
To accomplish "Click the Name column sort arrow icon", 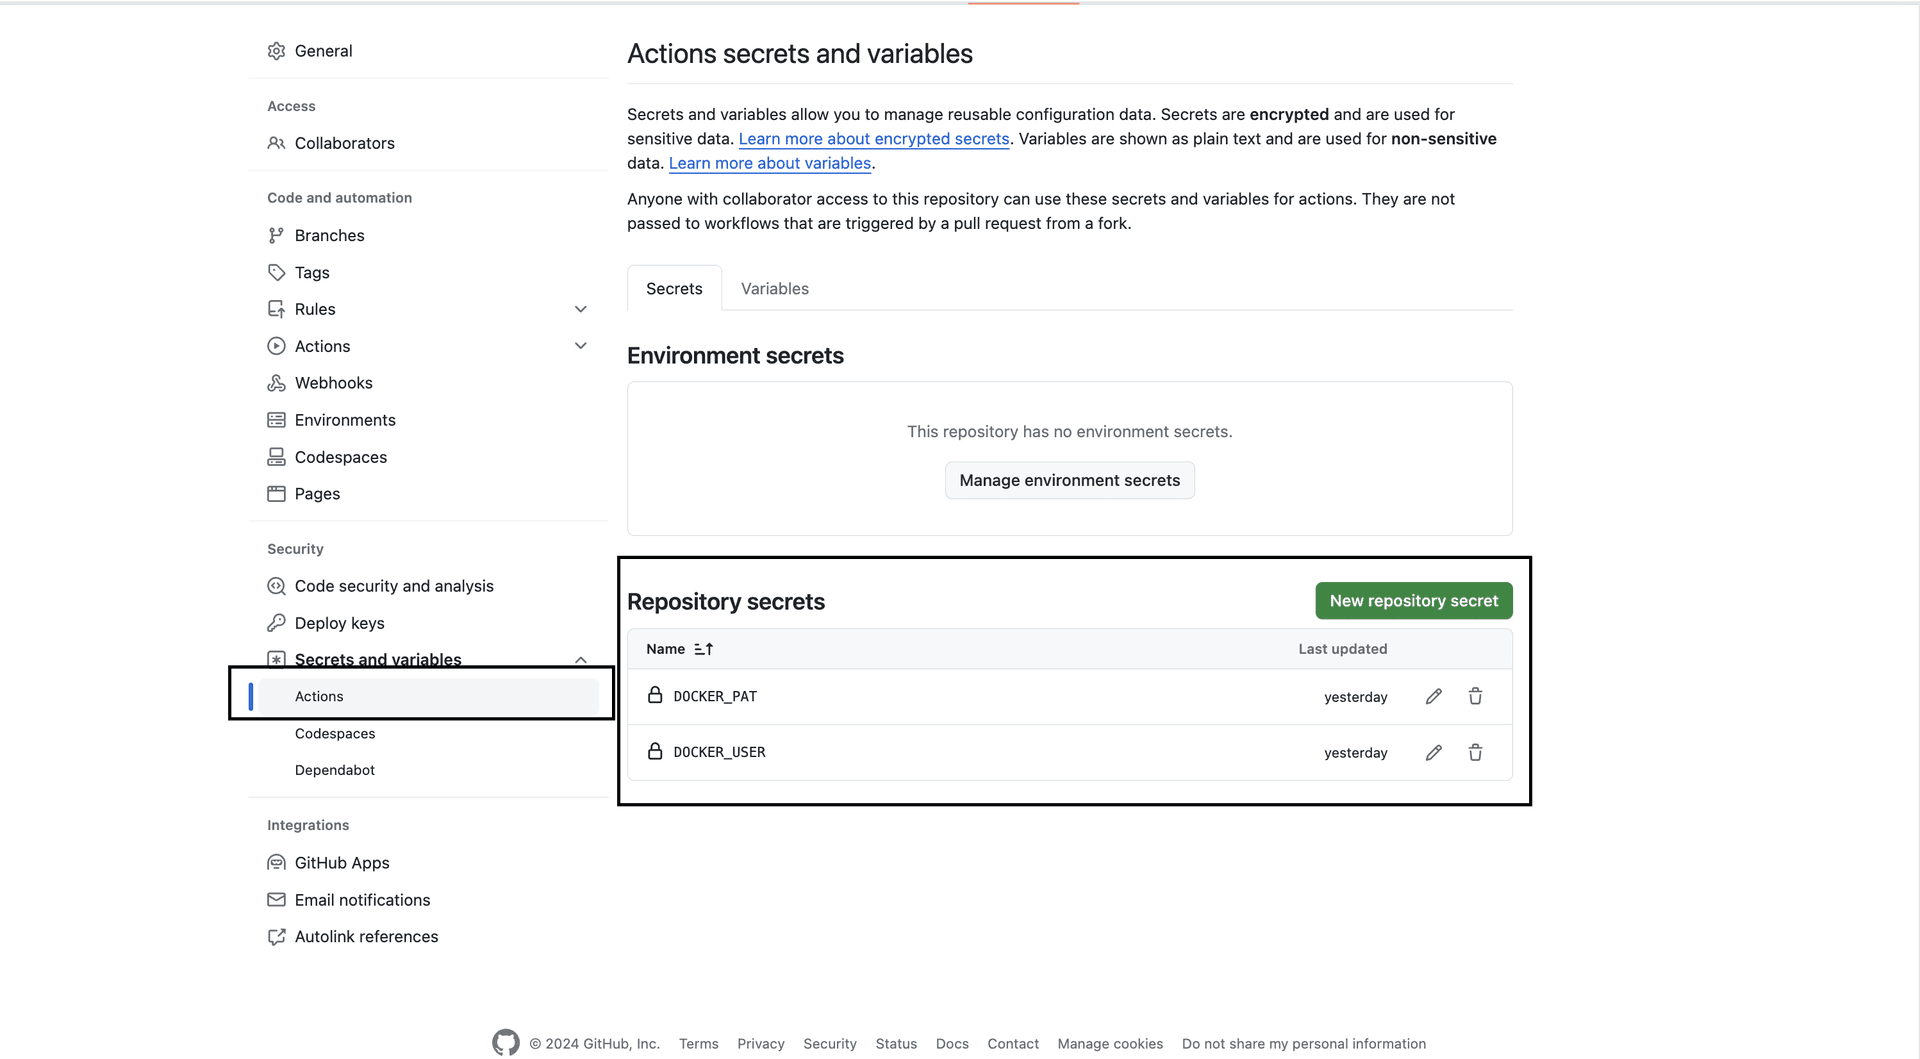I will [703, 649].
